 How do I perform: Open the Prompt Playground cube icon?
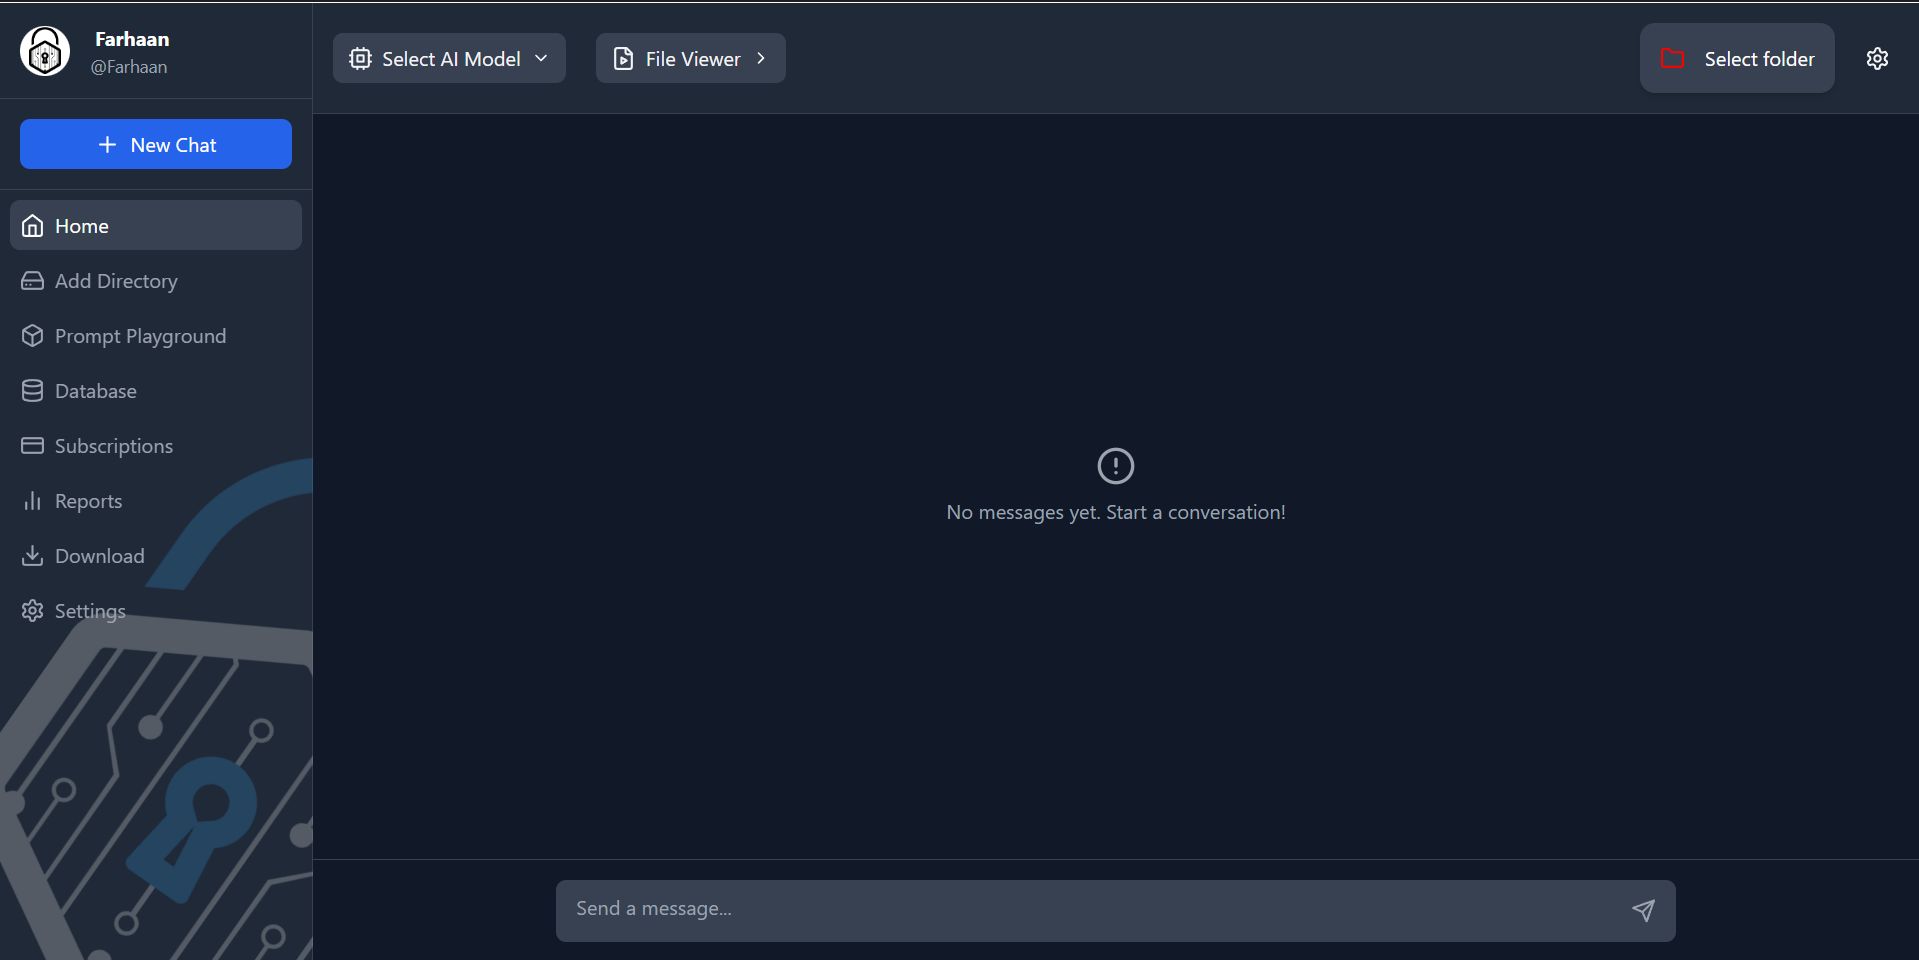click(33, 336)
